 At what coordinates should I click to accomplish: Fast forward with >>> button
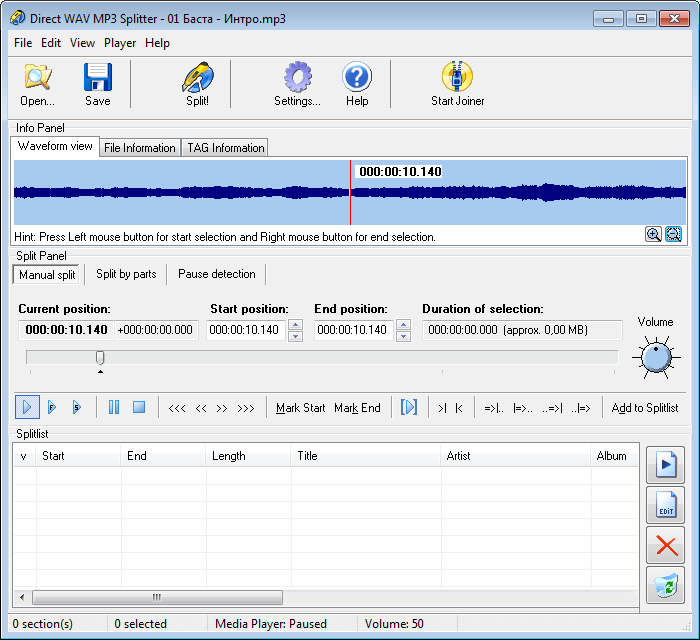point(246,408)
